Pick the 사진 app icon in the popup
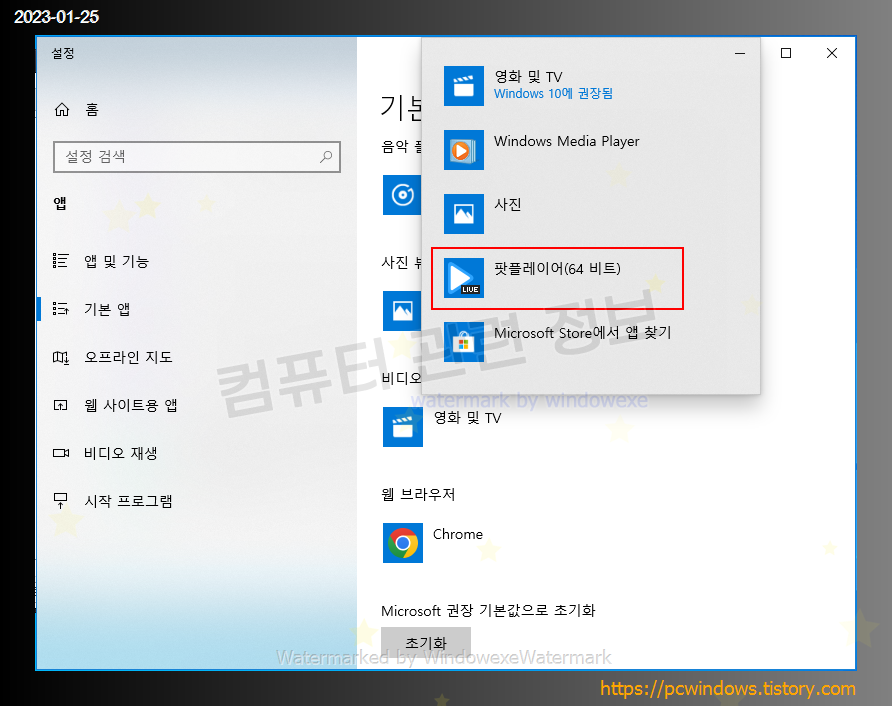892x706 pixels. tap(464, 214)
